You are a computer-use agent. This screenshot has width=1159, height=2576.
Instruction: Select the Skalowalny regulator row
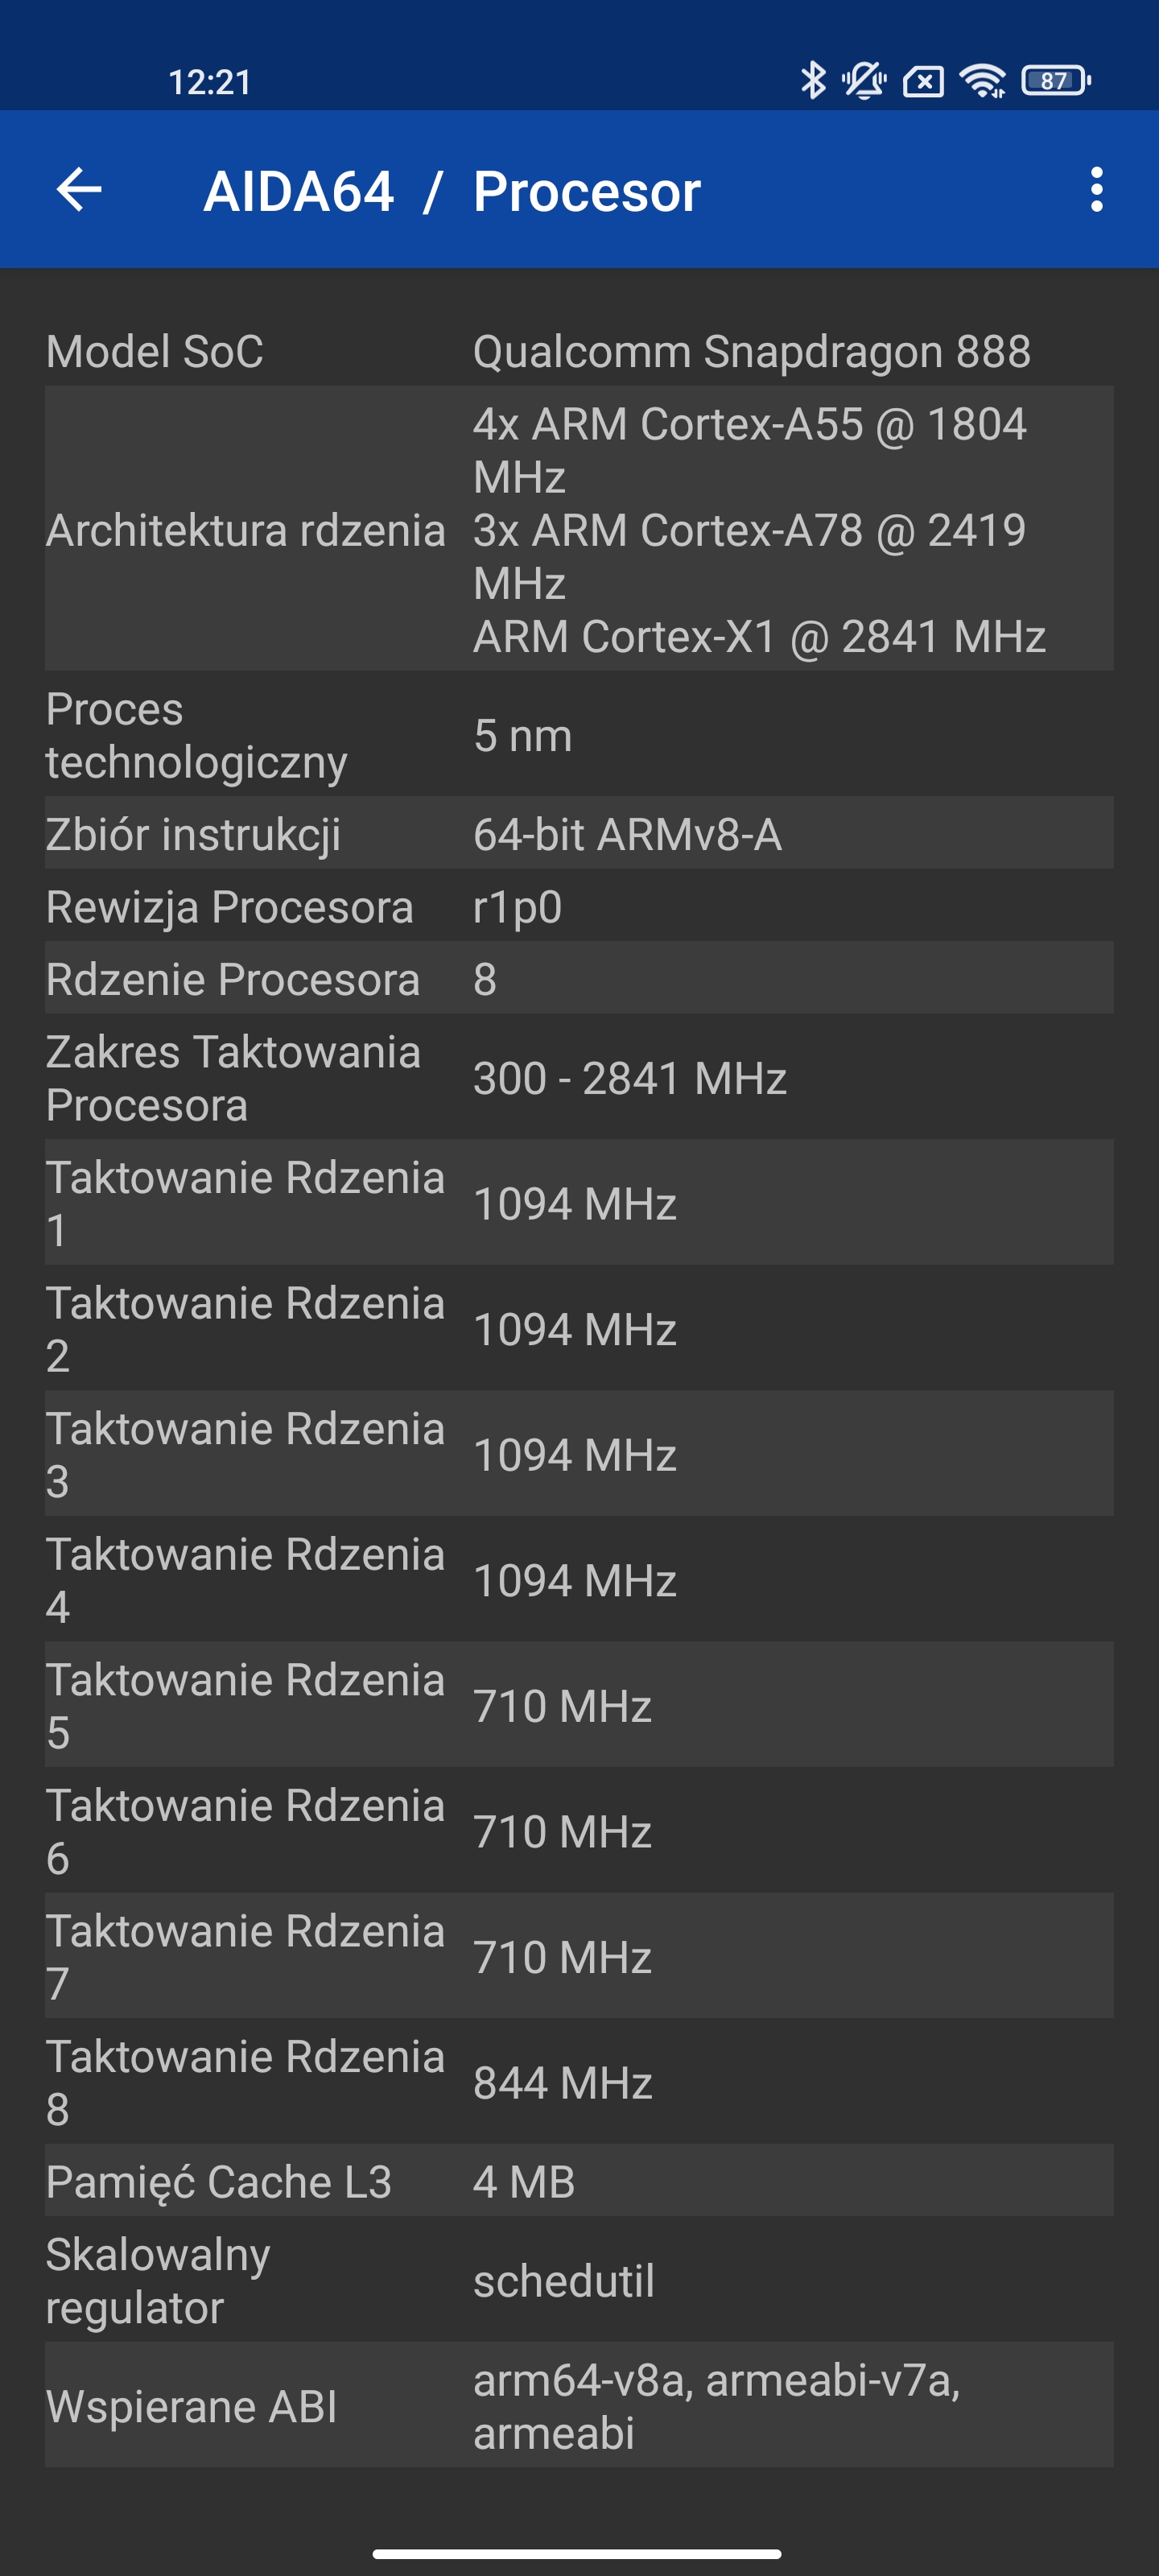pyautogui.click(x=579, y=2280)
